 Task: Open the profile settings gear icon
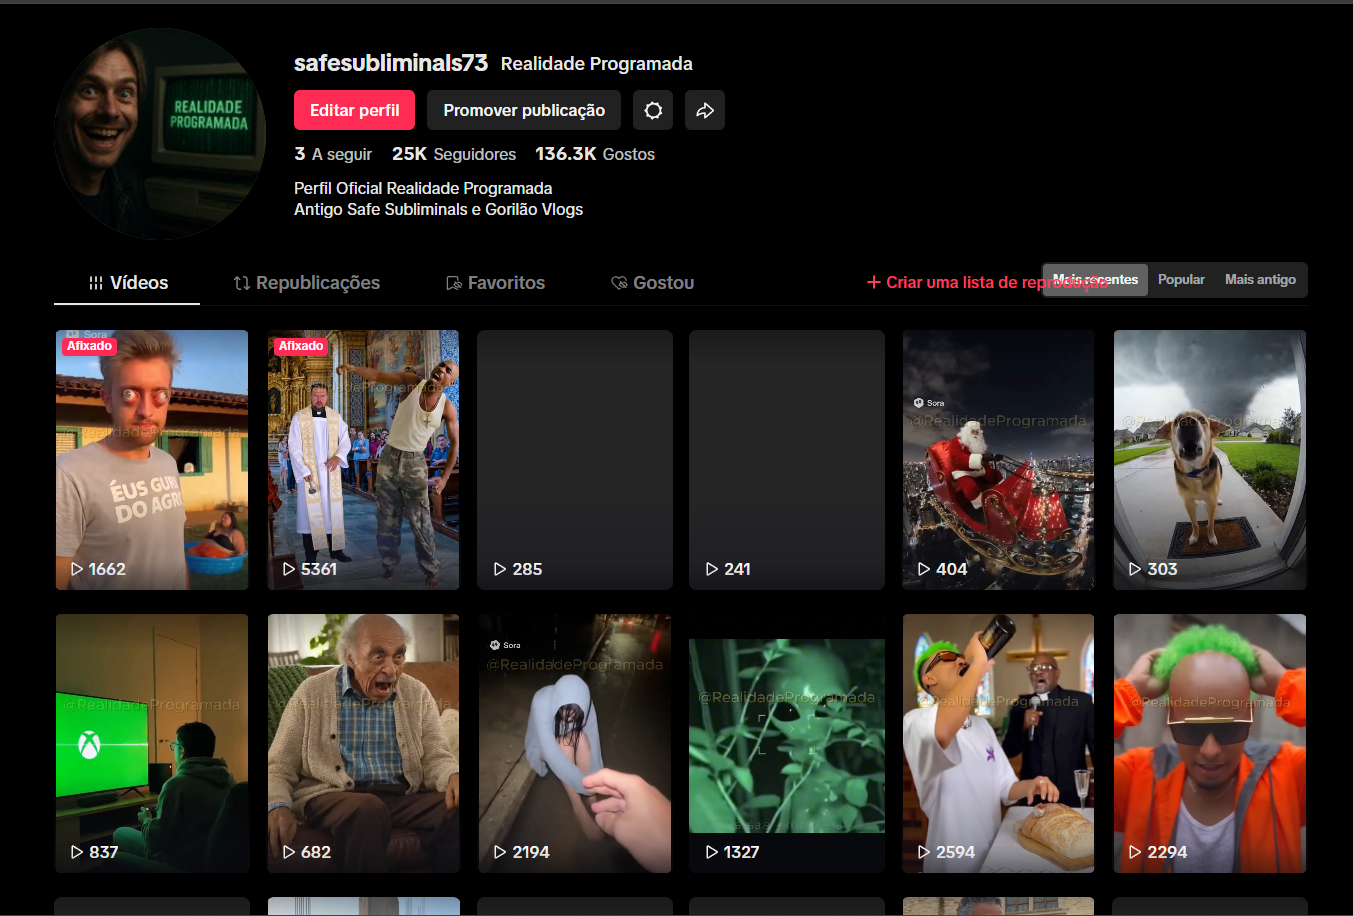pos(653,110)
